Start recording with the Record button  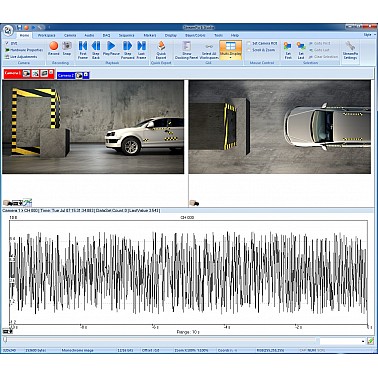(54, 49)
